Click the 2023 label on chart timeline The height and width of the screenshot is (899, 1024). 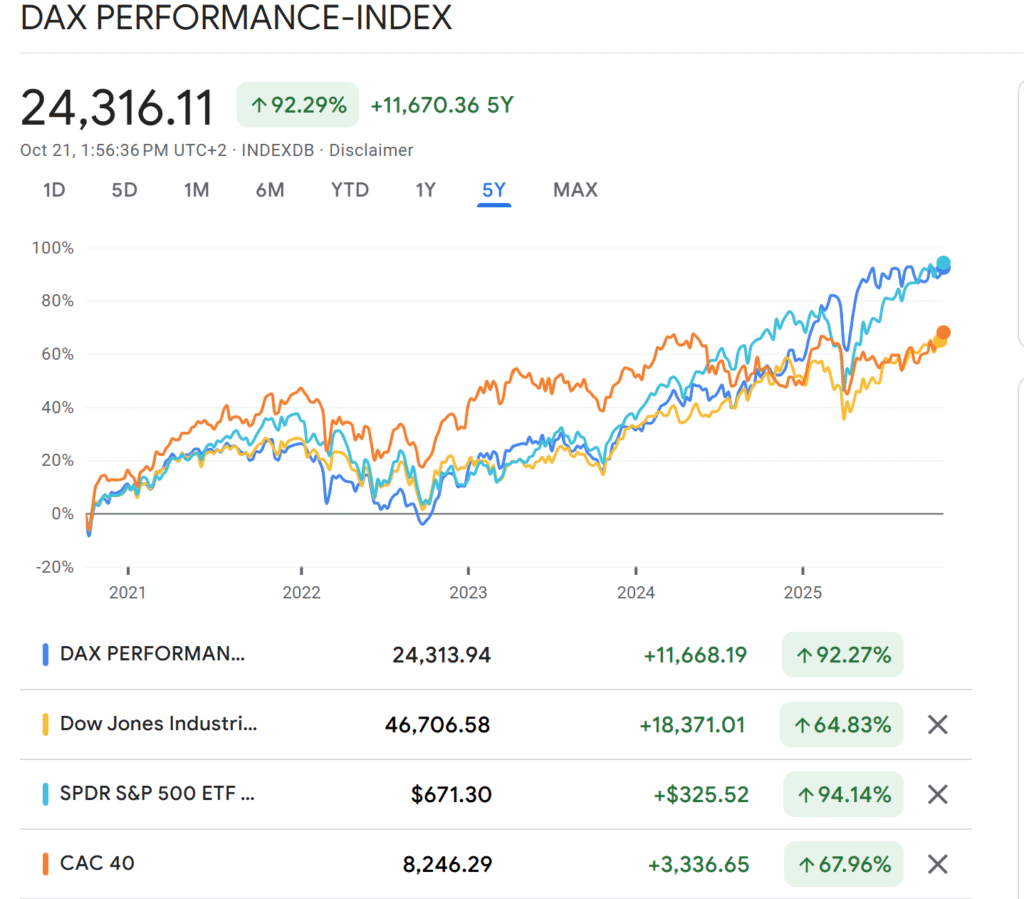(x=468, y=592)
